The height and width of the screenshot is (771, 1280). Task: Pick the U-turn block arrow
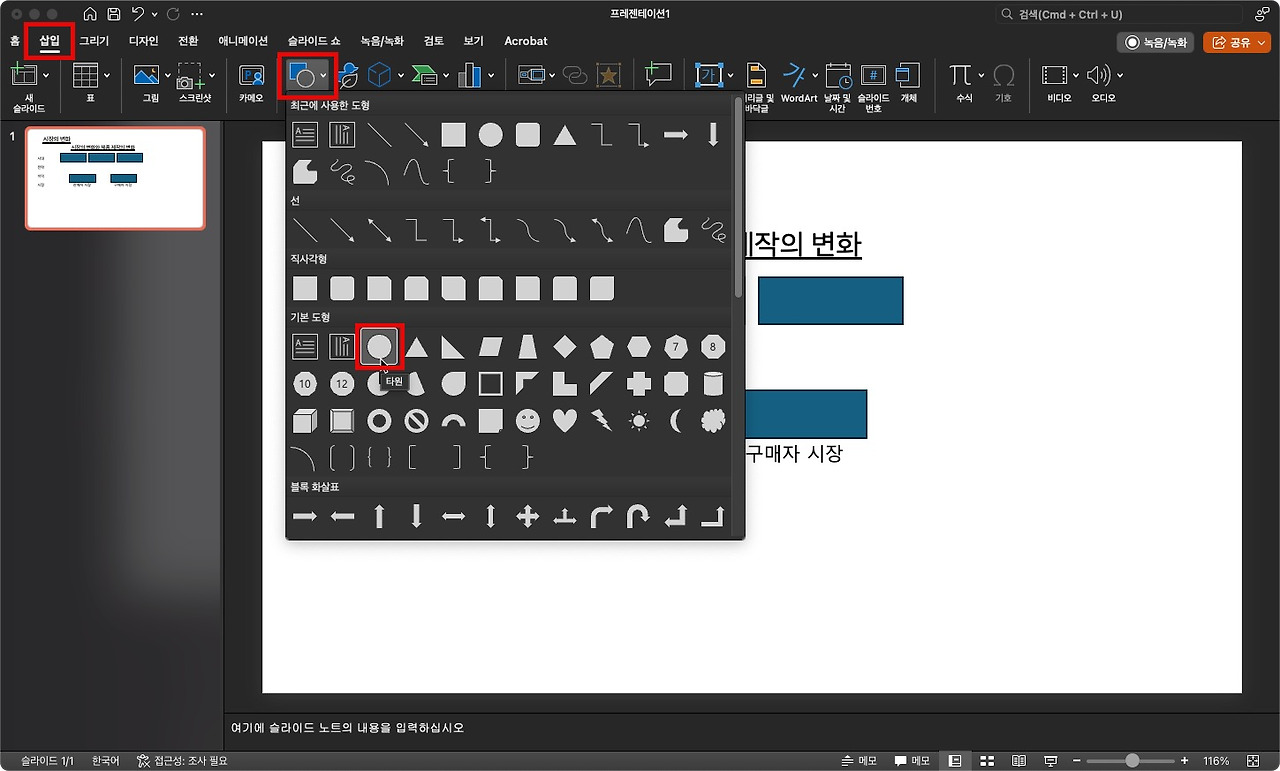[x=639, y=516]
